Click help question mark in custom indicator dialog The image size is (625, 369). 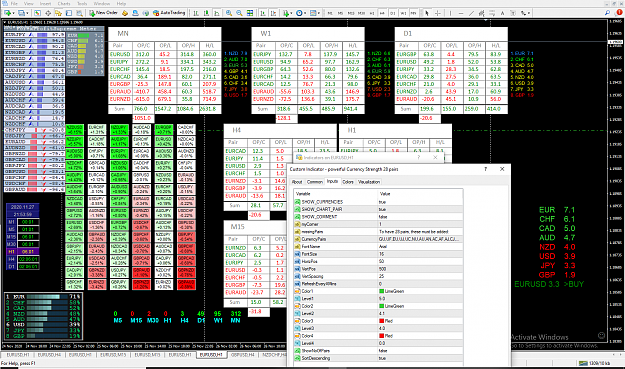485,169
